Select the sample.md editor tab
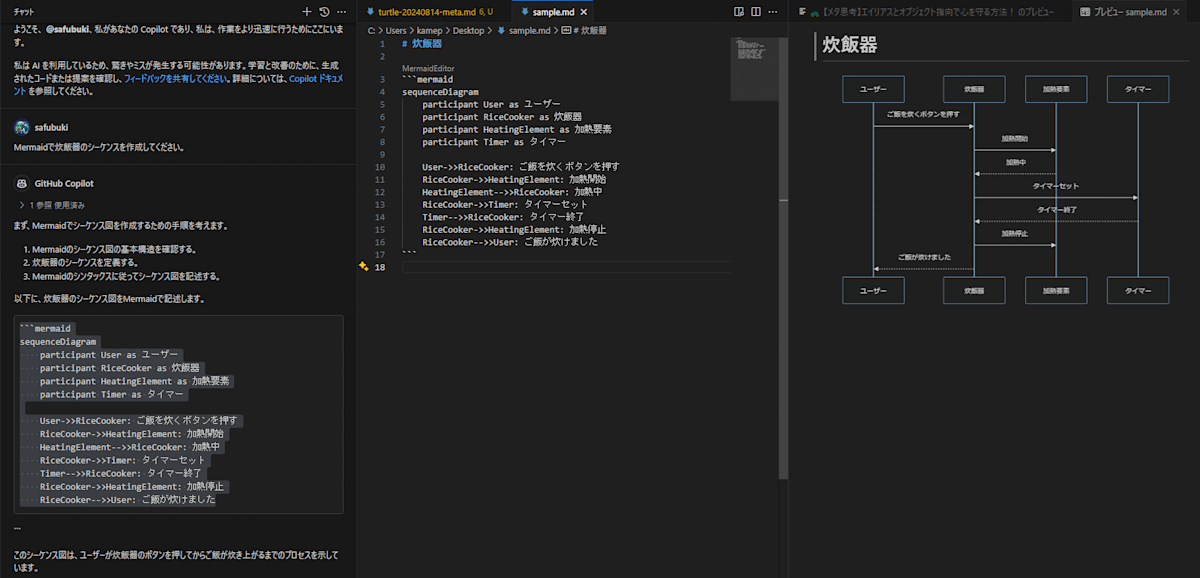 click(554, 12)
